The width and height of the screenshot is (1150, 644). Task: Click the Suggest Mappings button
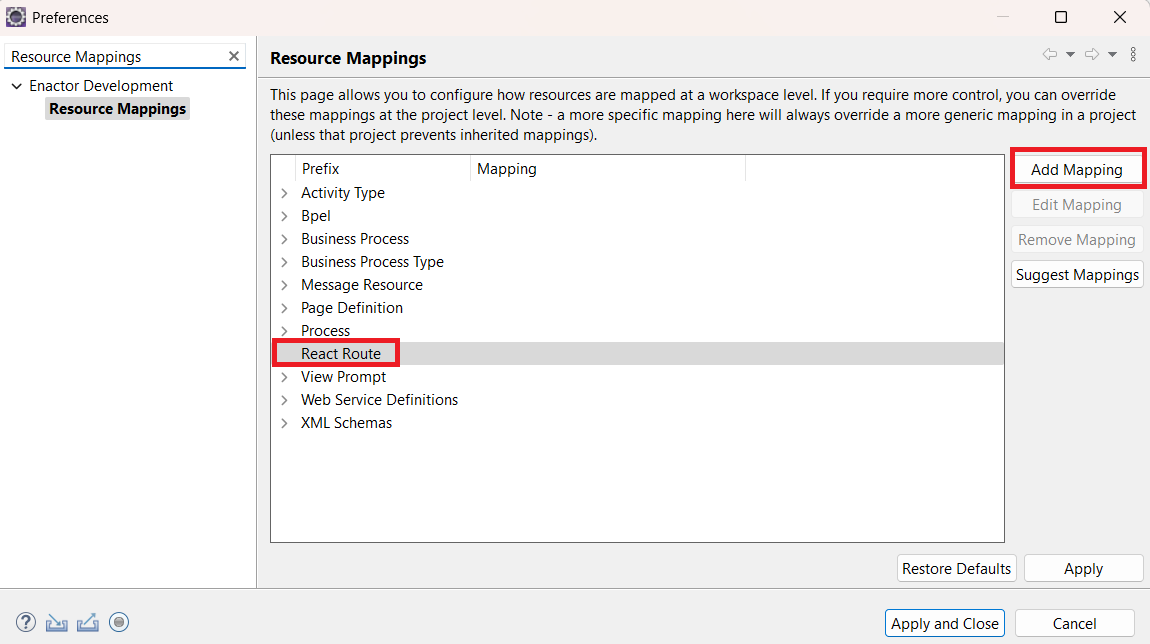tap(1077, 274)
